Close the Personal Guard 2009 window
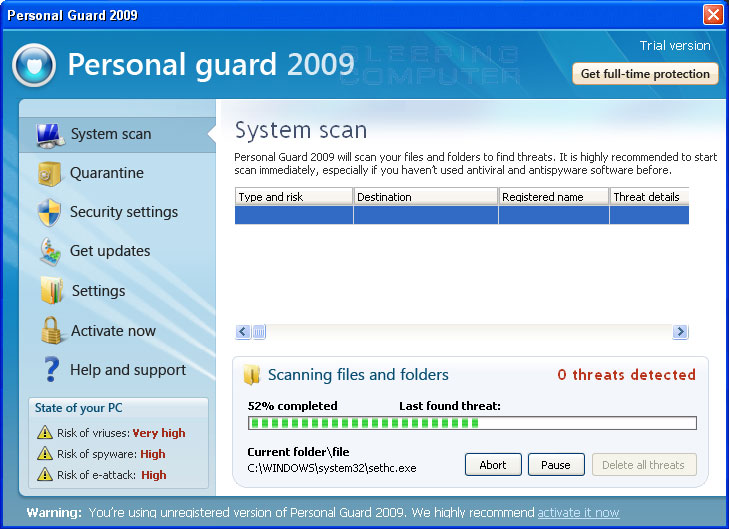This screenshot has height=529, width=729. click(713, 15)
